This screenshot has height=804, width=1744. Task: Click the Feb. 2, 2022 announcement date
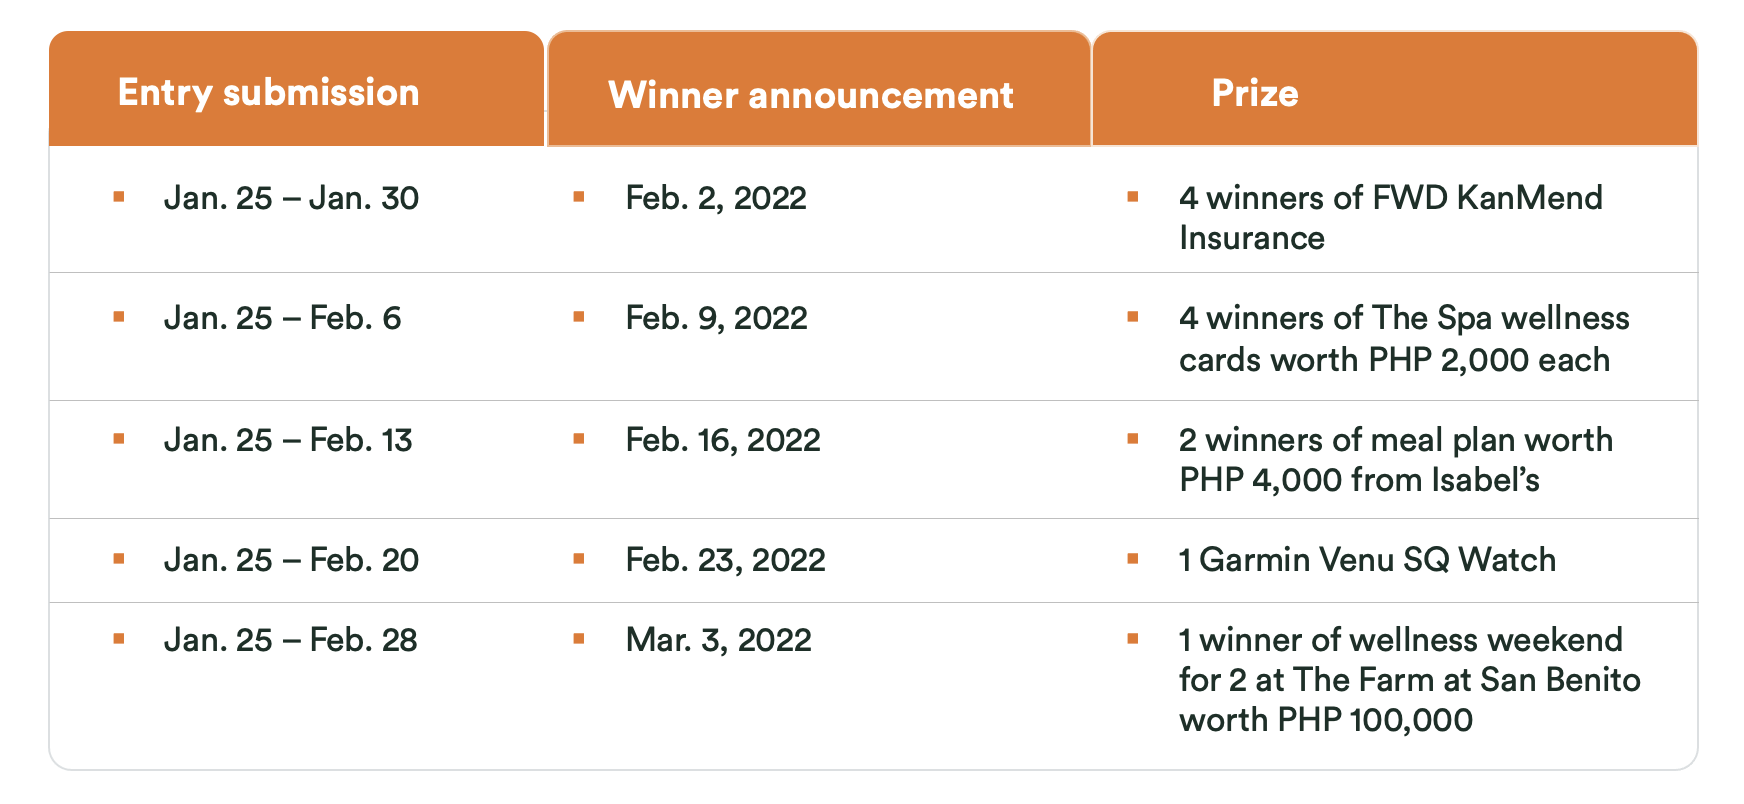716,198
